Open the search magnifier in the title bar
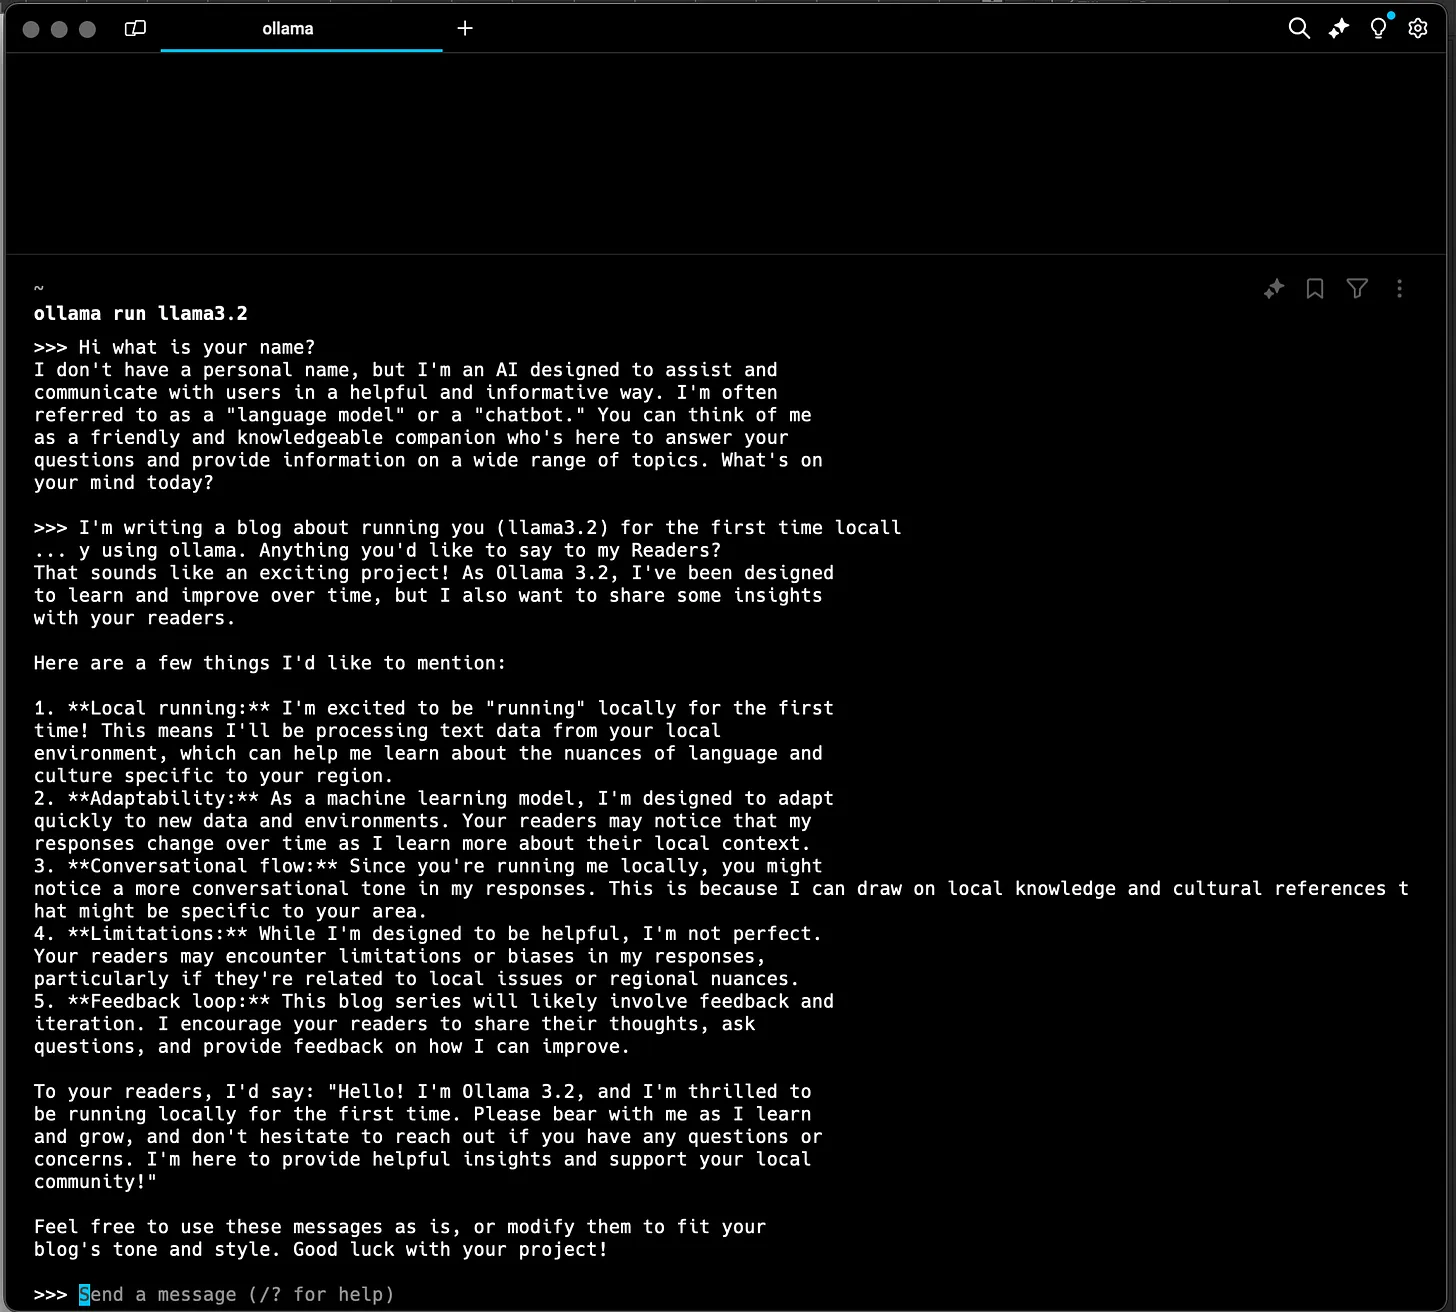The height and width of the screenshot is (1312, 1456). tap(1299, 28)
